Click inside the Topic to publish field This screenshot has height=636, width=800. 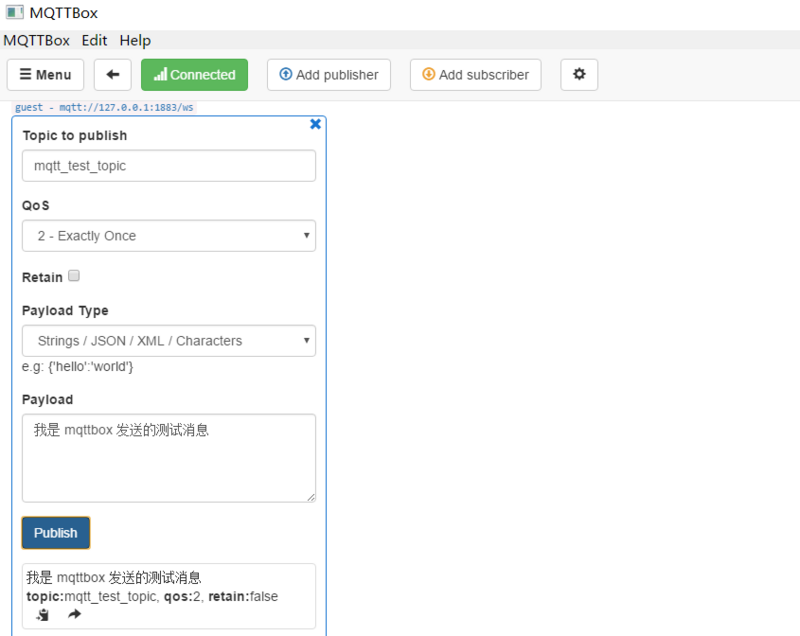point(168,166)
